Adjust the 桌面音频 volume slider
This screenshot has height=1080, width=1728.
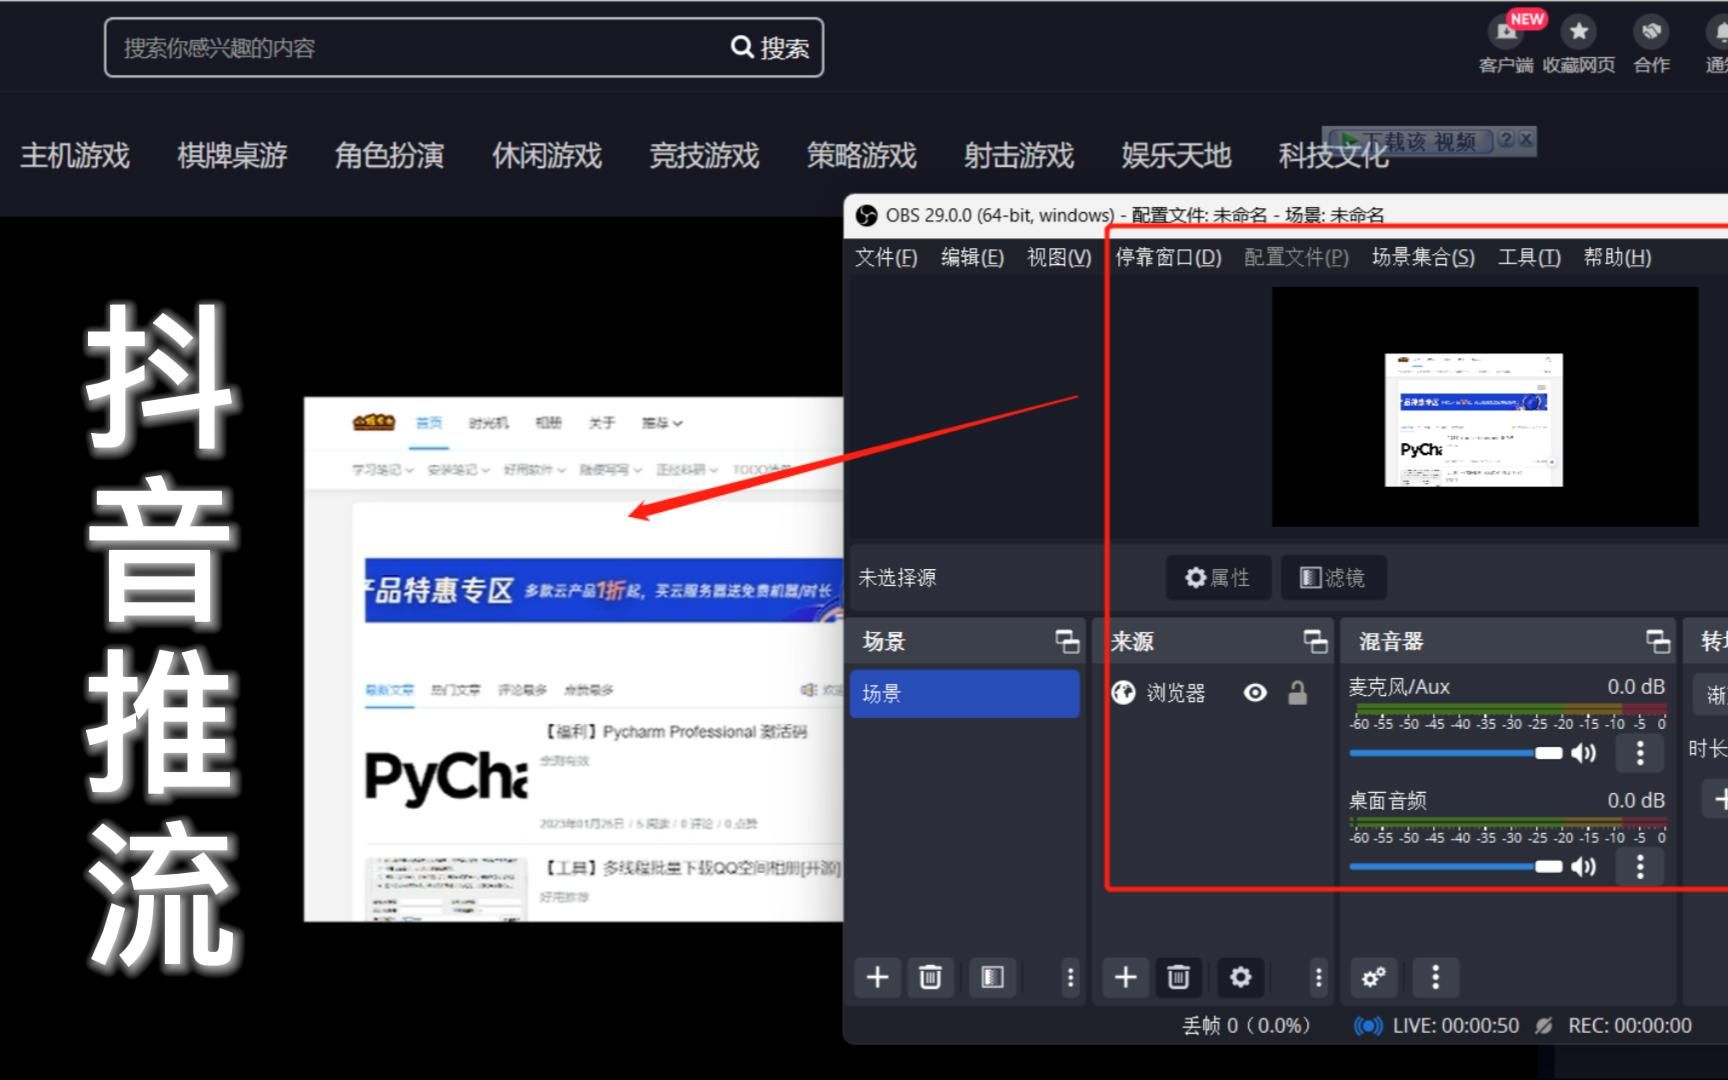[x=1456, y=866]
